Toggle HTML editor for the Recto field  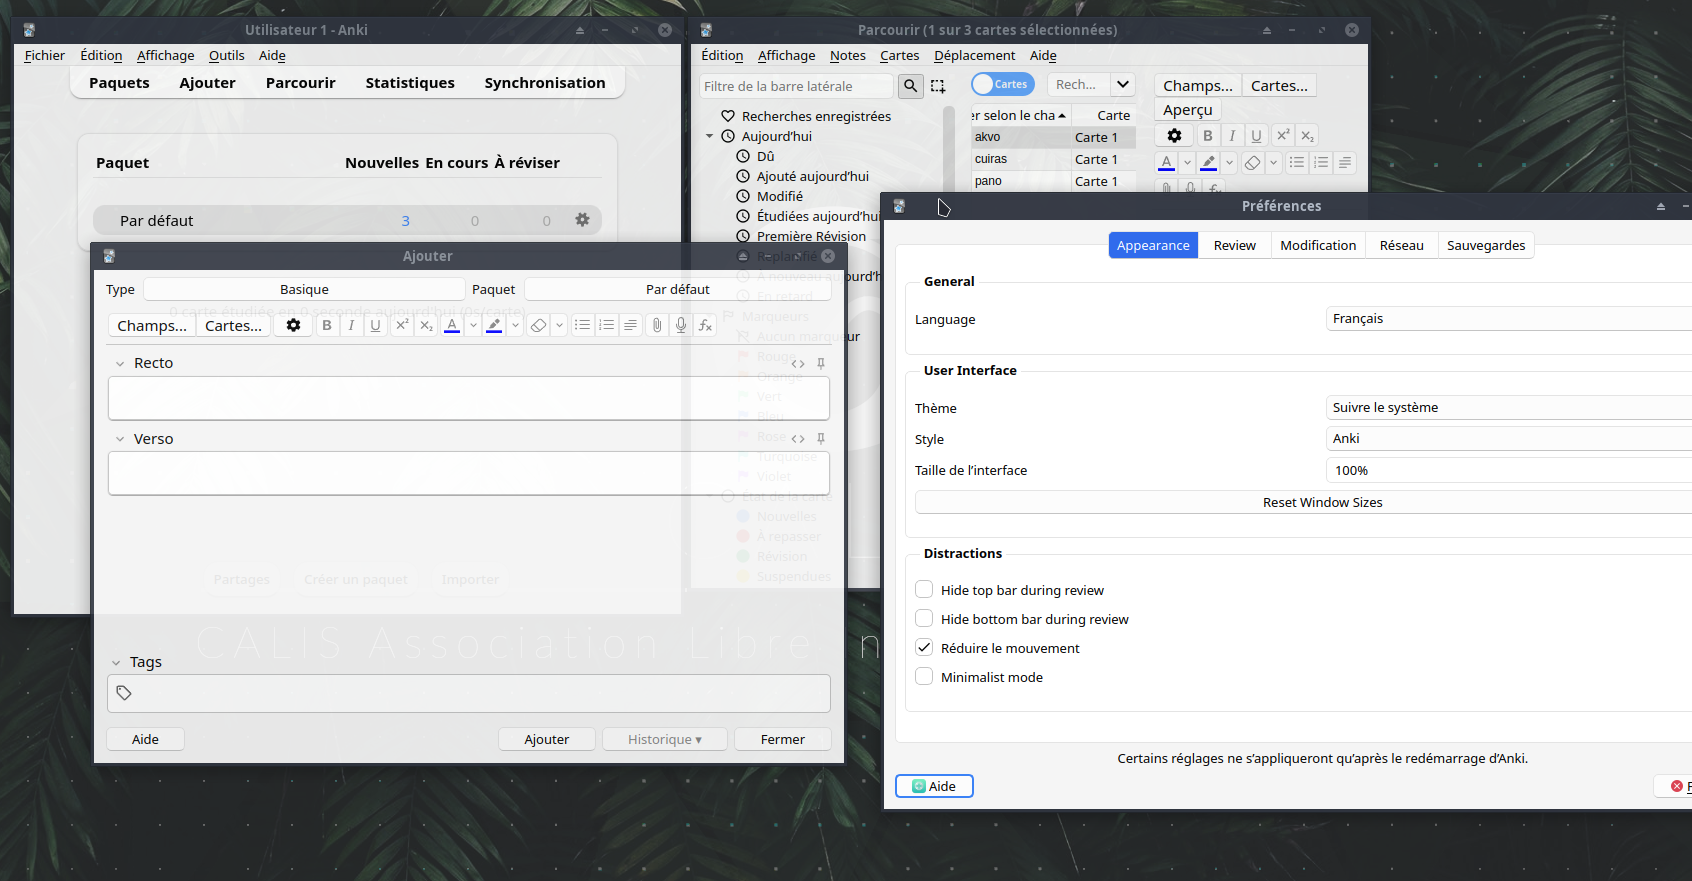798,364
